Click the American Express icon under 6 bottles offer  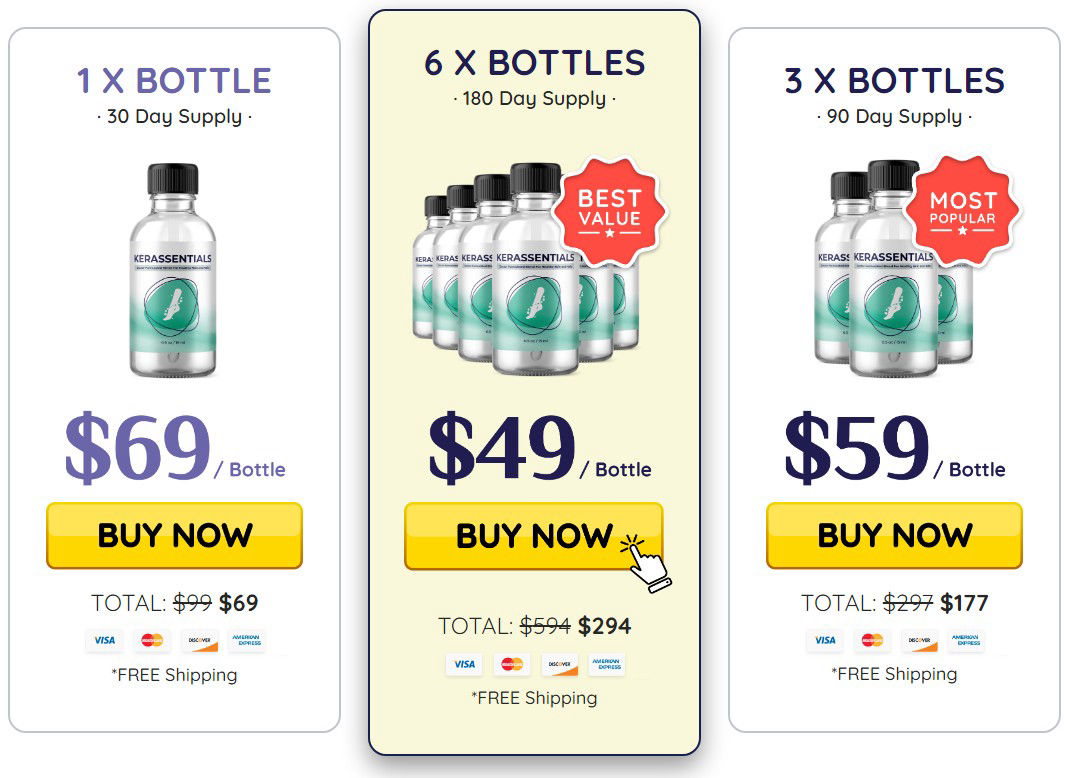click(607, 664)
